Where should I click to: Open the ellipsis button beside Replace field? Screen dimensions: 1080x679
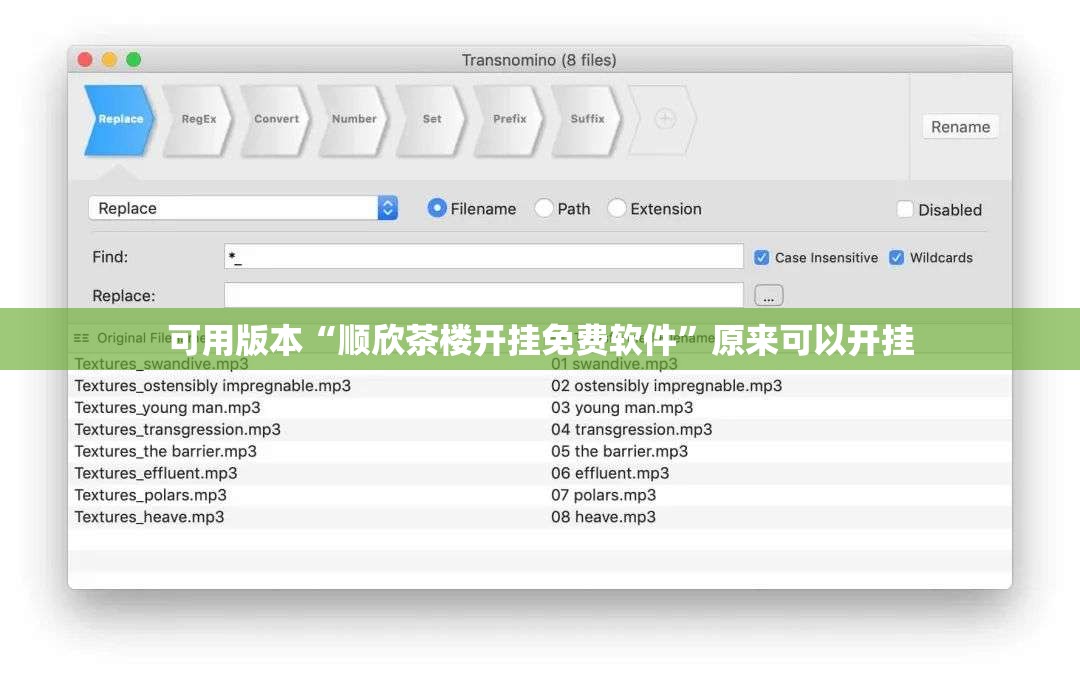pyautogui.click(x=769, y=295)
